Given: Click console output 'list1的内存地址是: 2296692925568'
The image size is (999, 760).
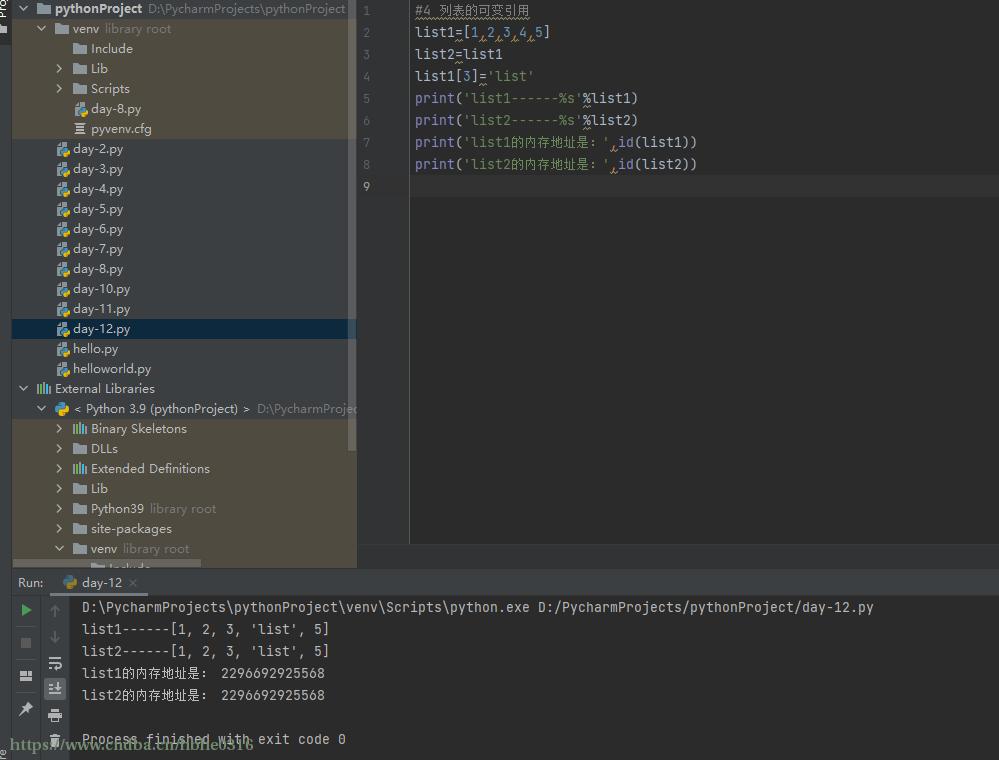Looking at the screenshot, I should click(x=203, y=673).
